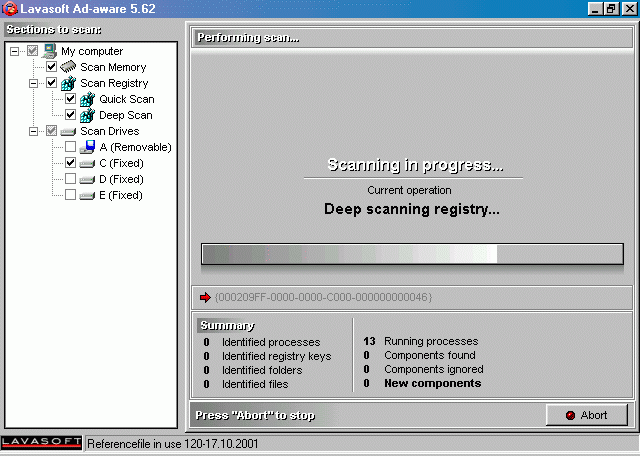Image resolution: width=640 pixels, height=456 pixels.
Task: Click the A (Removable) floppy icon
Action: tap(87, 147)
